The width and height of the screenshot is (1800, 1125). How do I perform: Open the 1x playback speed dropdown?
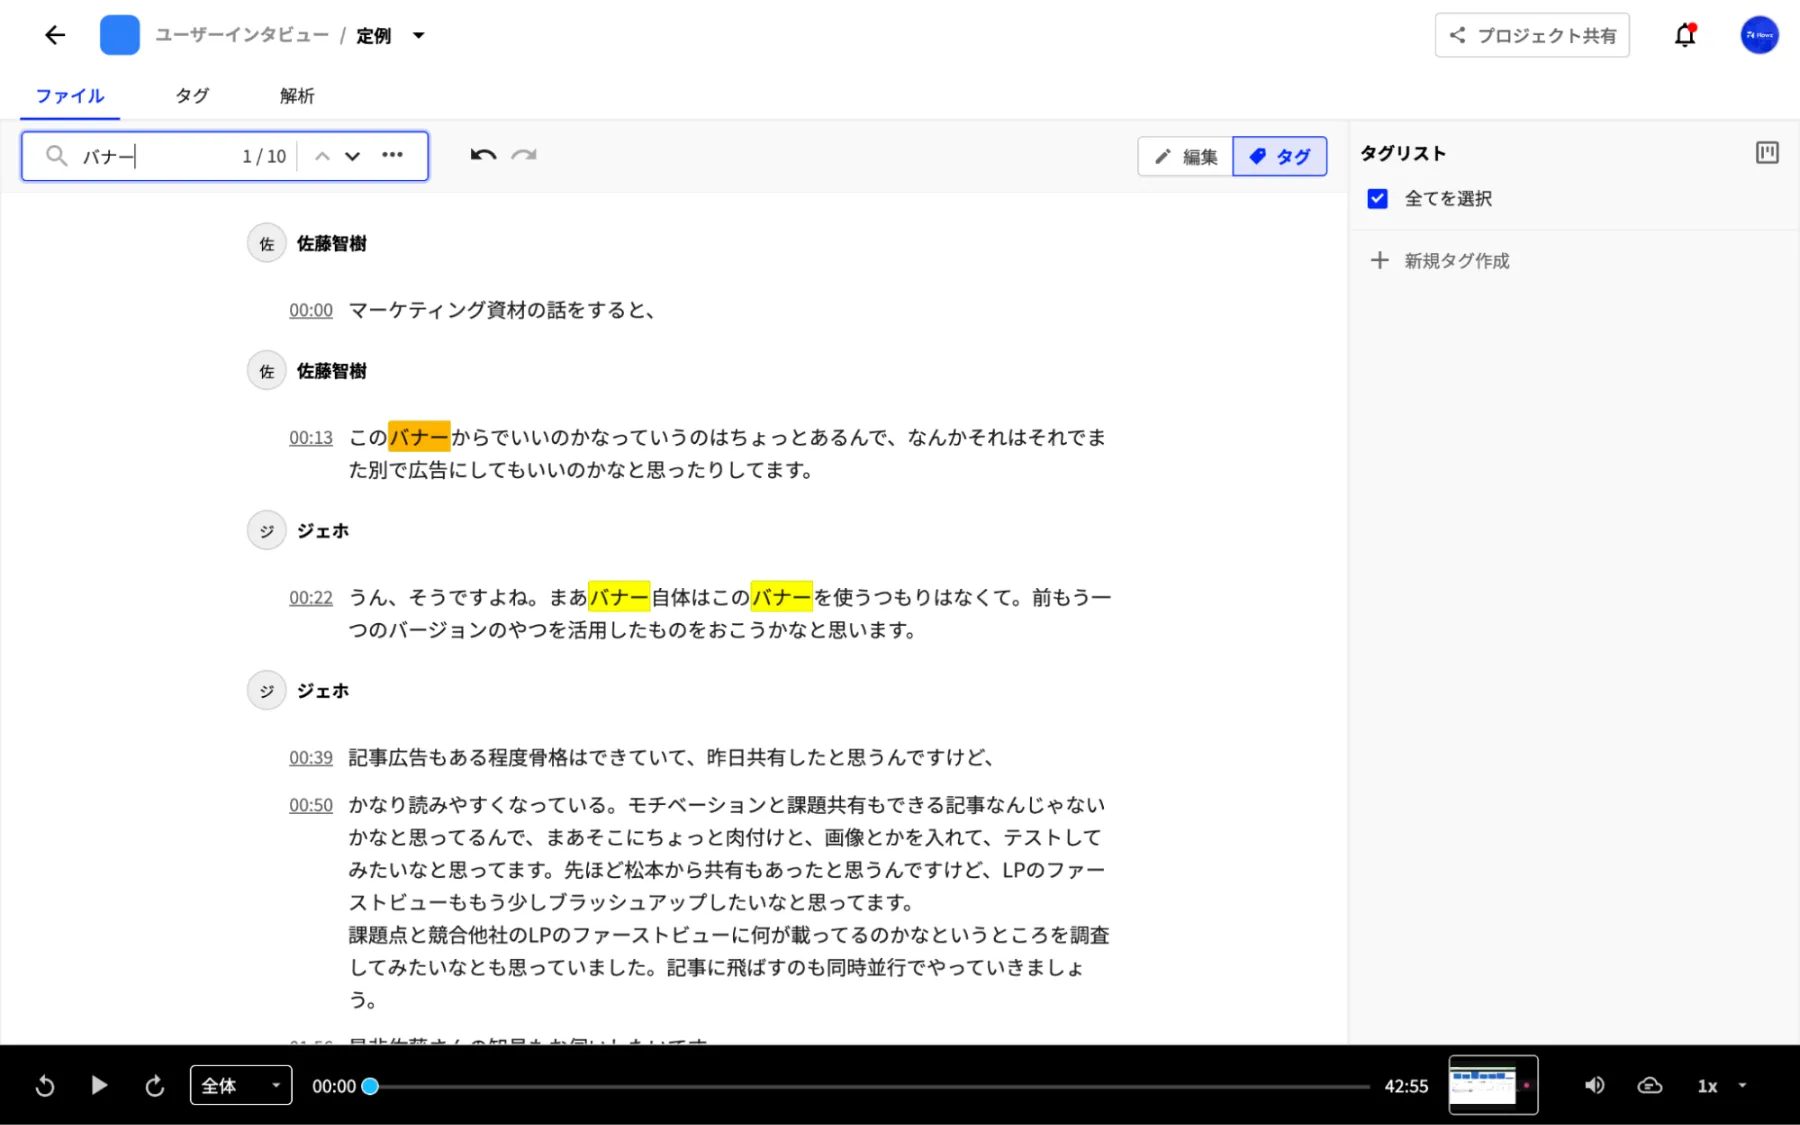(1721, 1085)
